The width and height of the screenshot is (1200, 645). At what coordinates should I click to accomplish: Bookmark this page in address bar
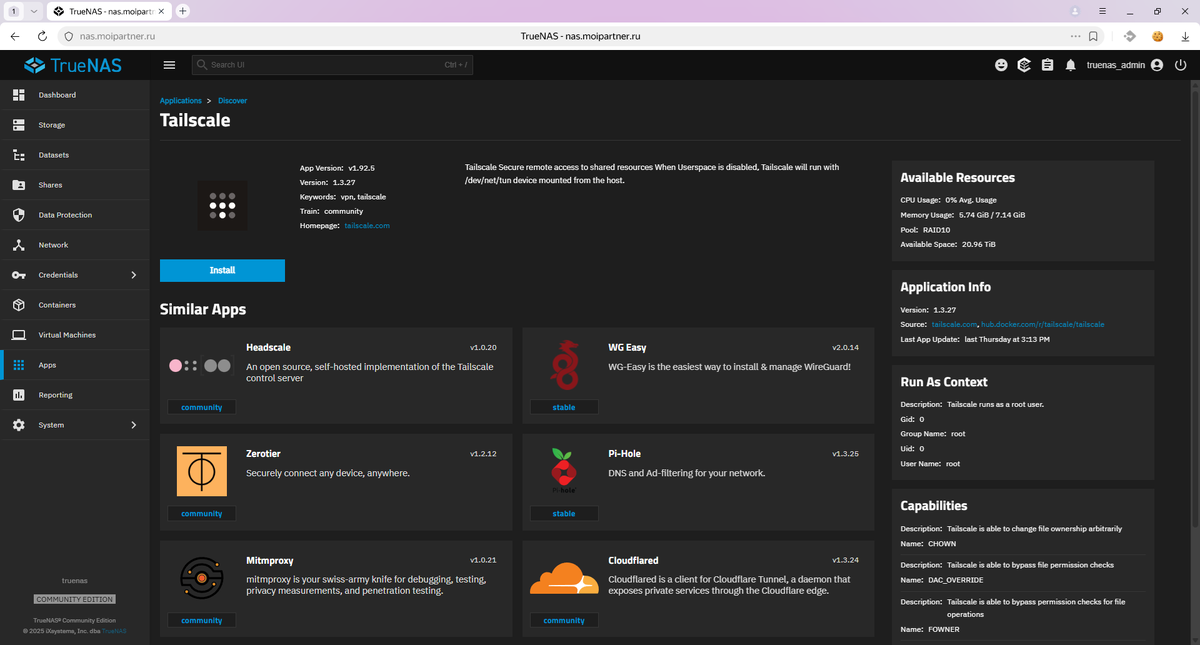pyautogui.click(x=1093, y=36)
